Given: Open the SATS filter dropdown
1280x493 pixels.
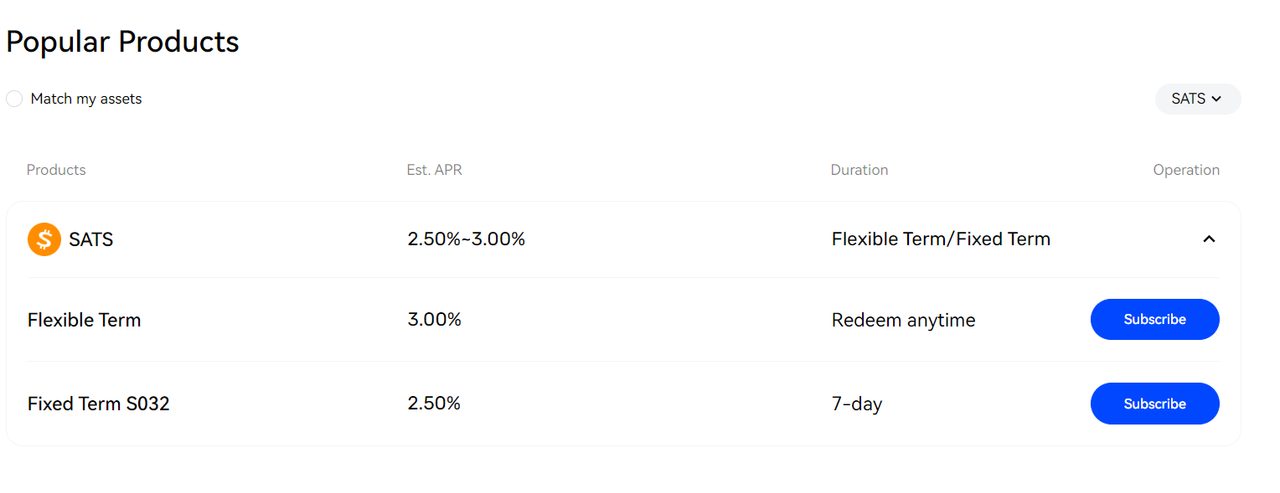Looking at the screenshot, I should click(1197, 99).
